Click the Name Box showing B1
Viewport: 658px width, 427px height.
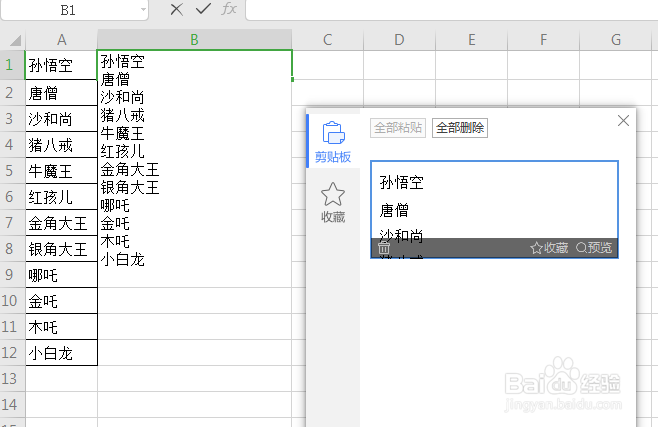pos(68,10)
